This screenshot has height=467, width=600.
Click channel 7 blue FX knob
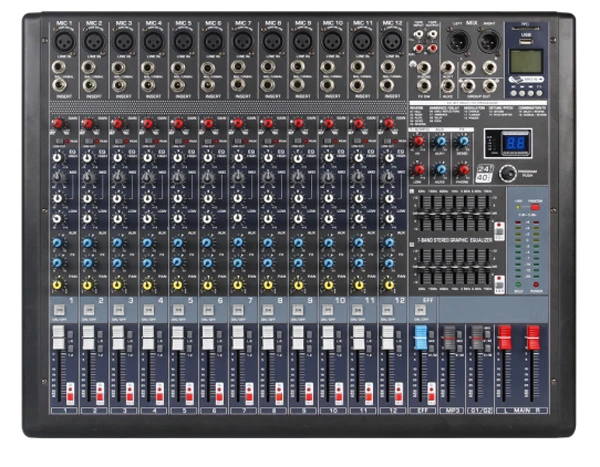coord(238,263)
